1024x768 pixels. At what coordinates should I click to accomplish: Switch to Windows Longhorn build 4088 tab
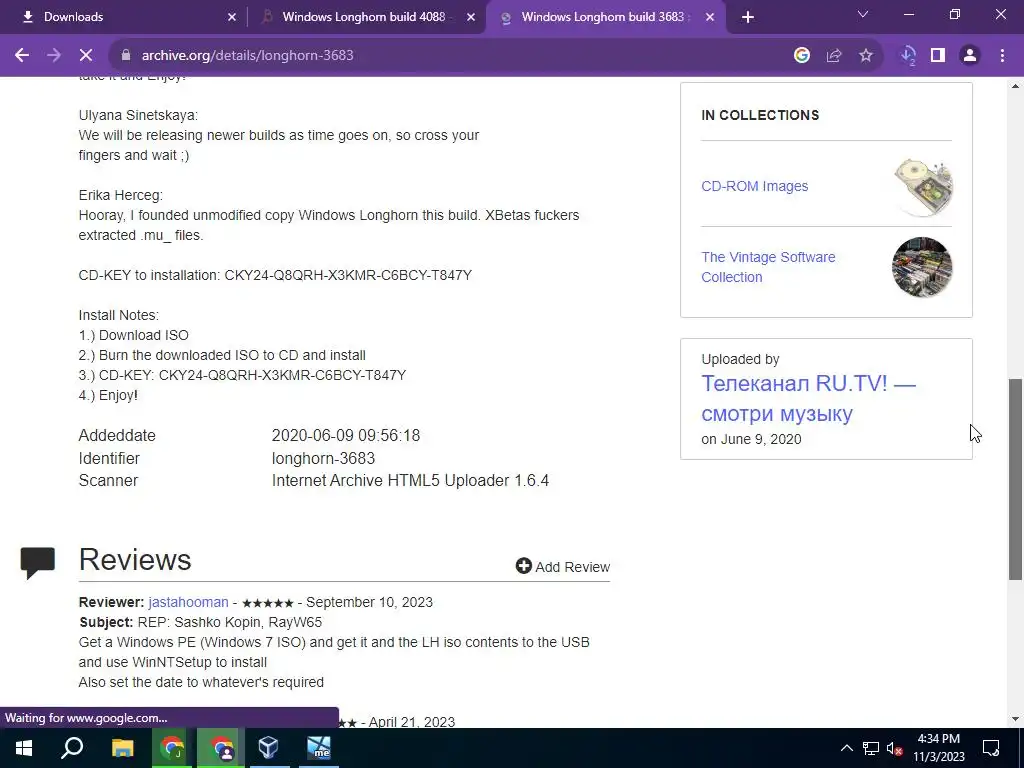click(x=366, y=17)
